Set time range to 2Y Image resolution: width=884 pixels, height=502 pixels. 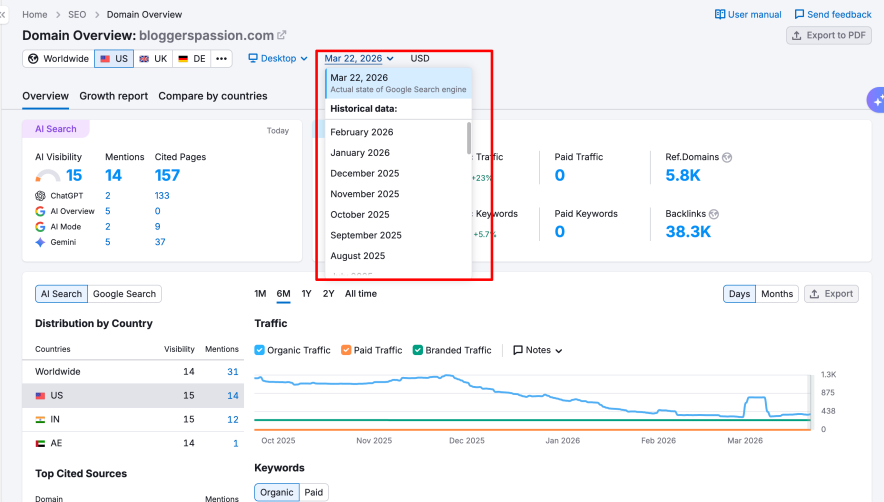(329, 294)
